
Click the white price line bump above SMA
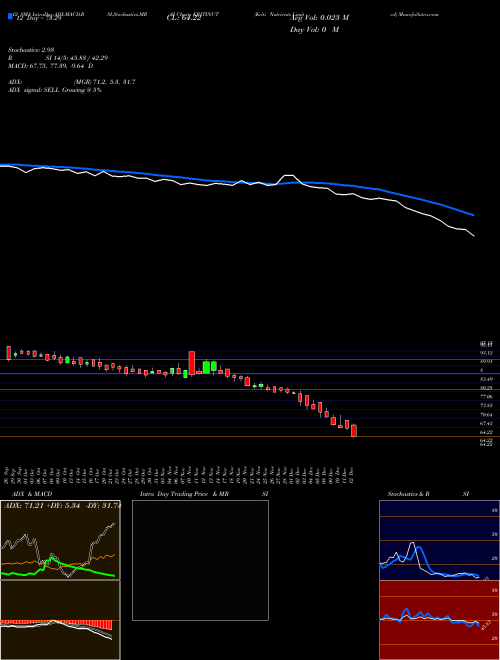coord(288,176)
